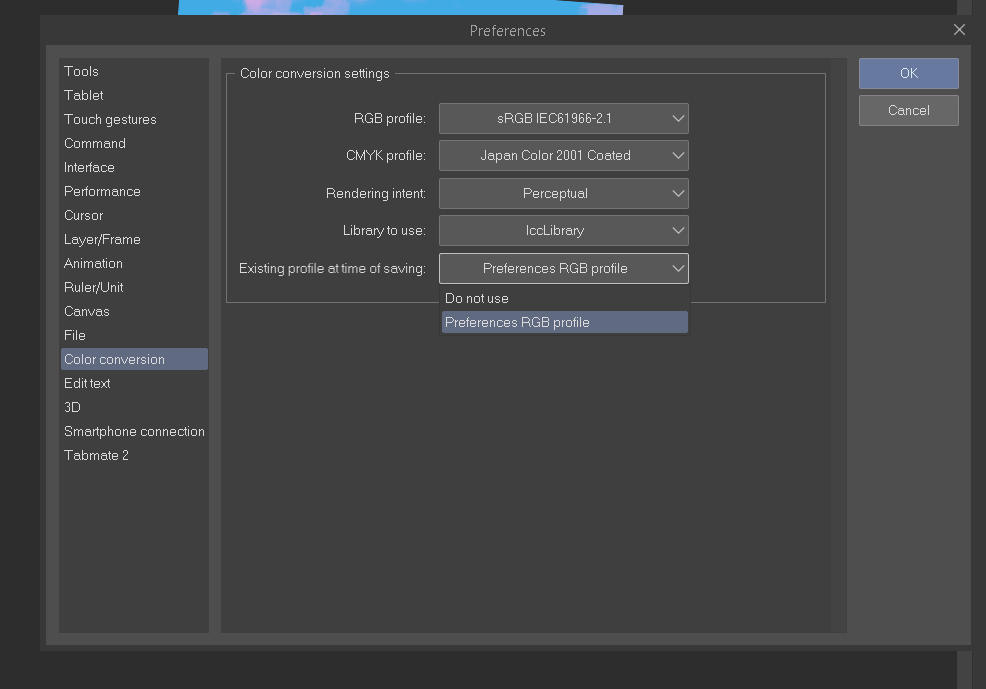Open the RGB profile dropdown

563,118
